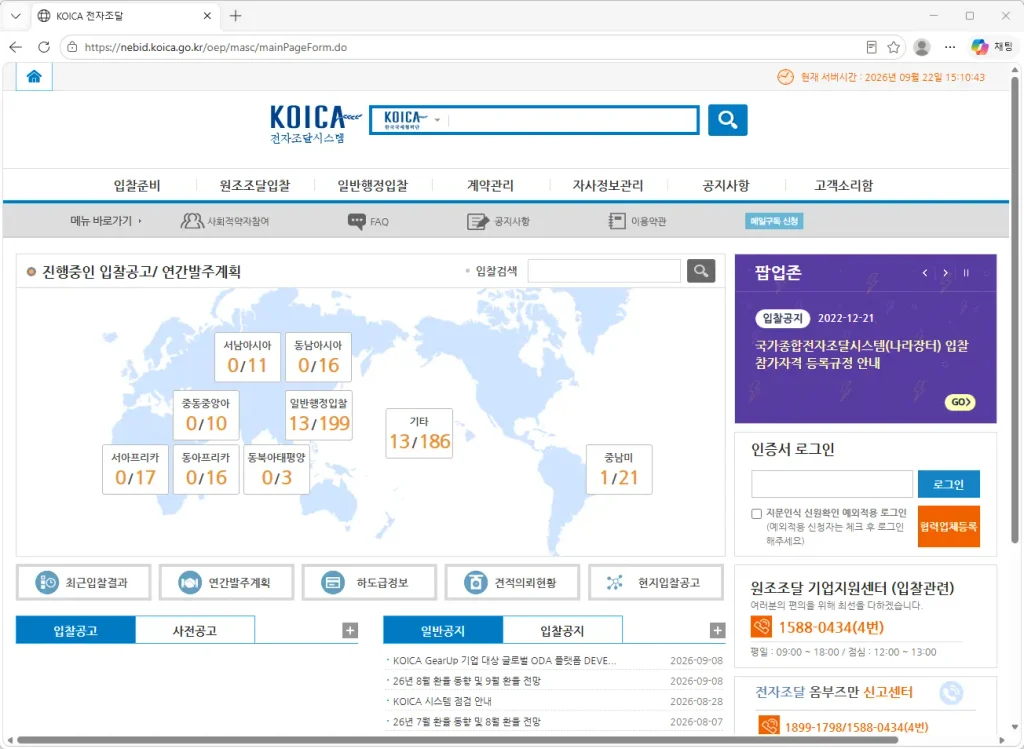The image size is (1024, 749).
Task: Open browser settings and more menu
Action: coord(950,47)
